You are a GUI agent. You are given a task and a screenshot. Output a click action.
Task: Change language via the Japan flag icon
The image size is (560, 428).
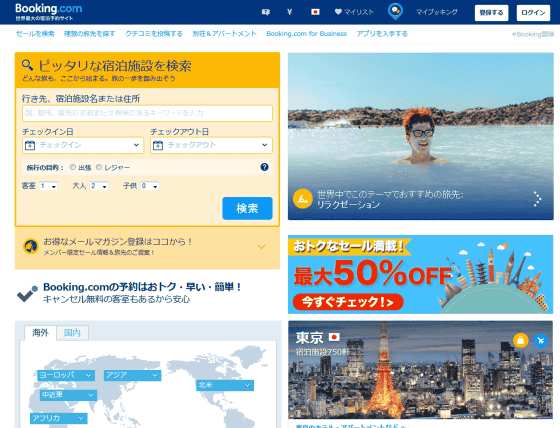(x=315, y=12)
